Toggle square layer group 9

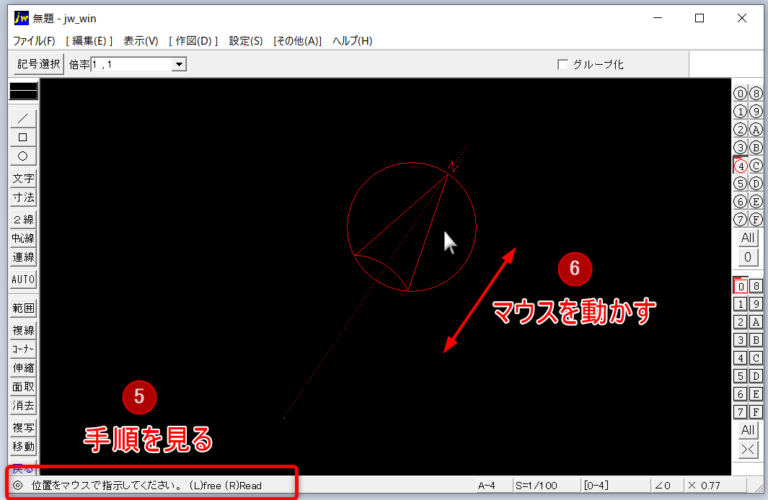756,304
